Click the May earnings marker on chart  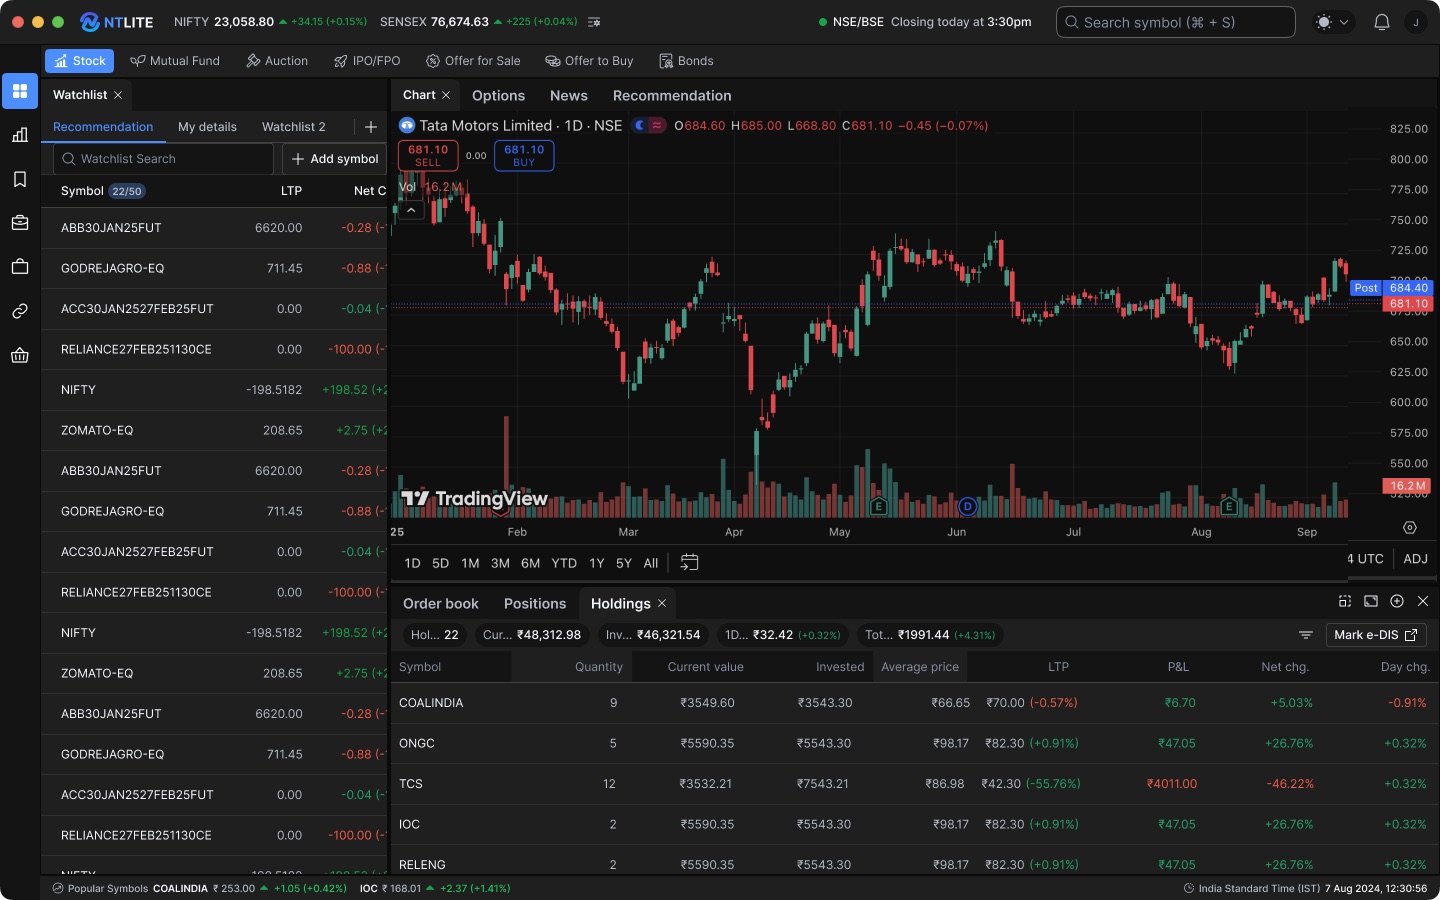click(879, 507)
